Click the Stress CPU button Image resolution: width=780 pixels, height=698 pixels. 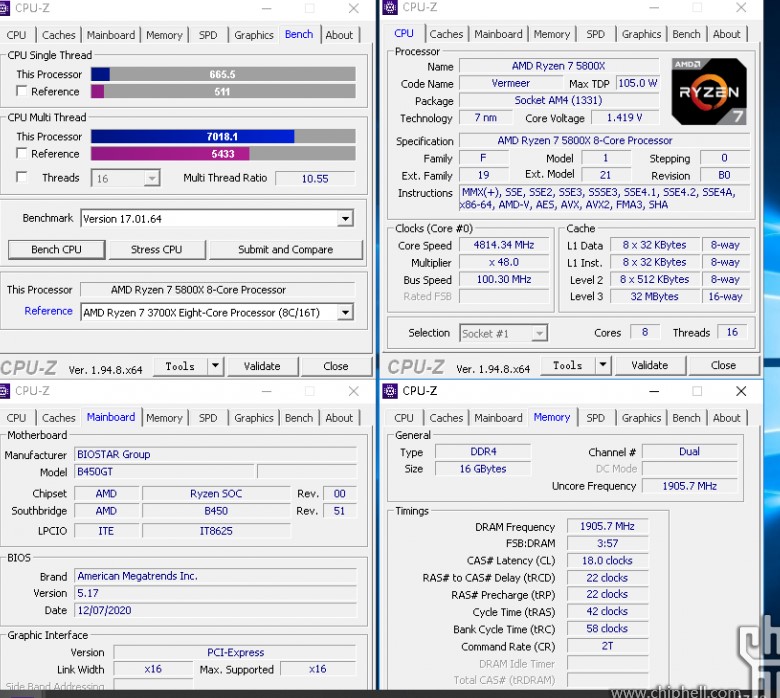[x=157, y=250]
